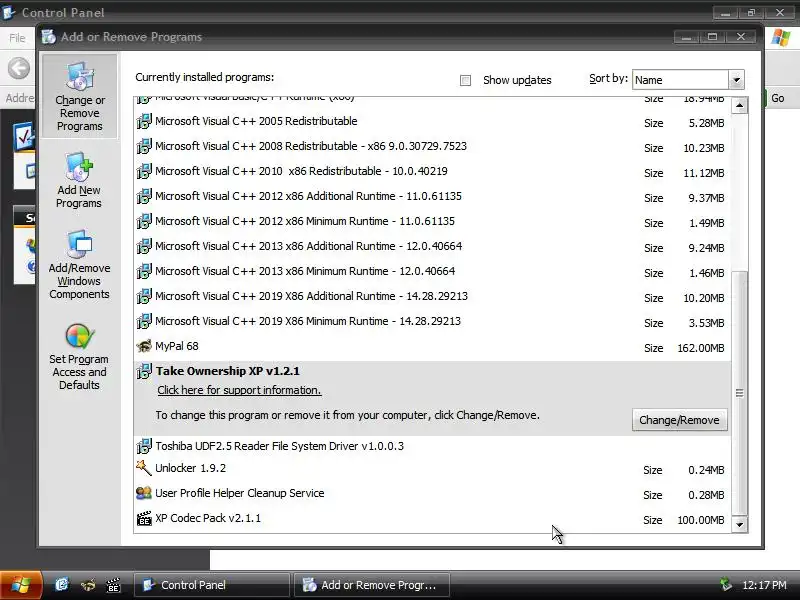
Task: Click scroll up arrow of programs list
Action: coord(739,106)
